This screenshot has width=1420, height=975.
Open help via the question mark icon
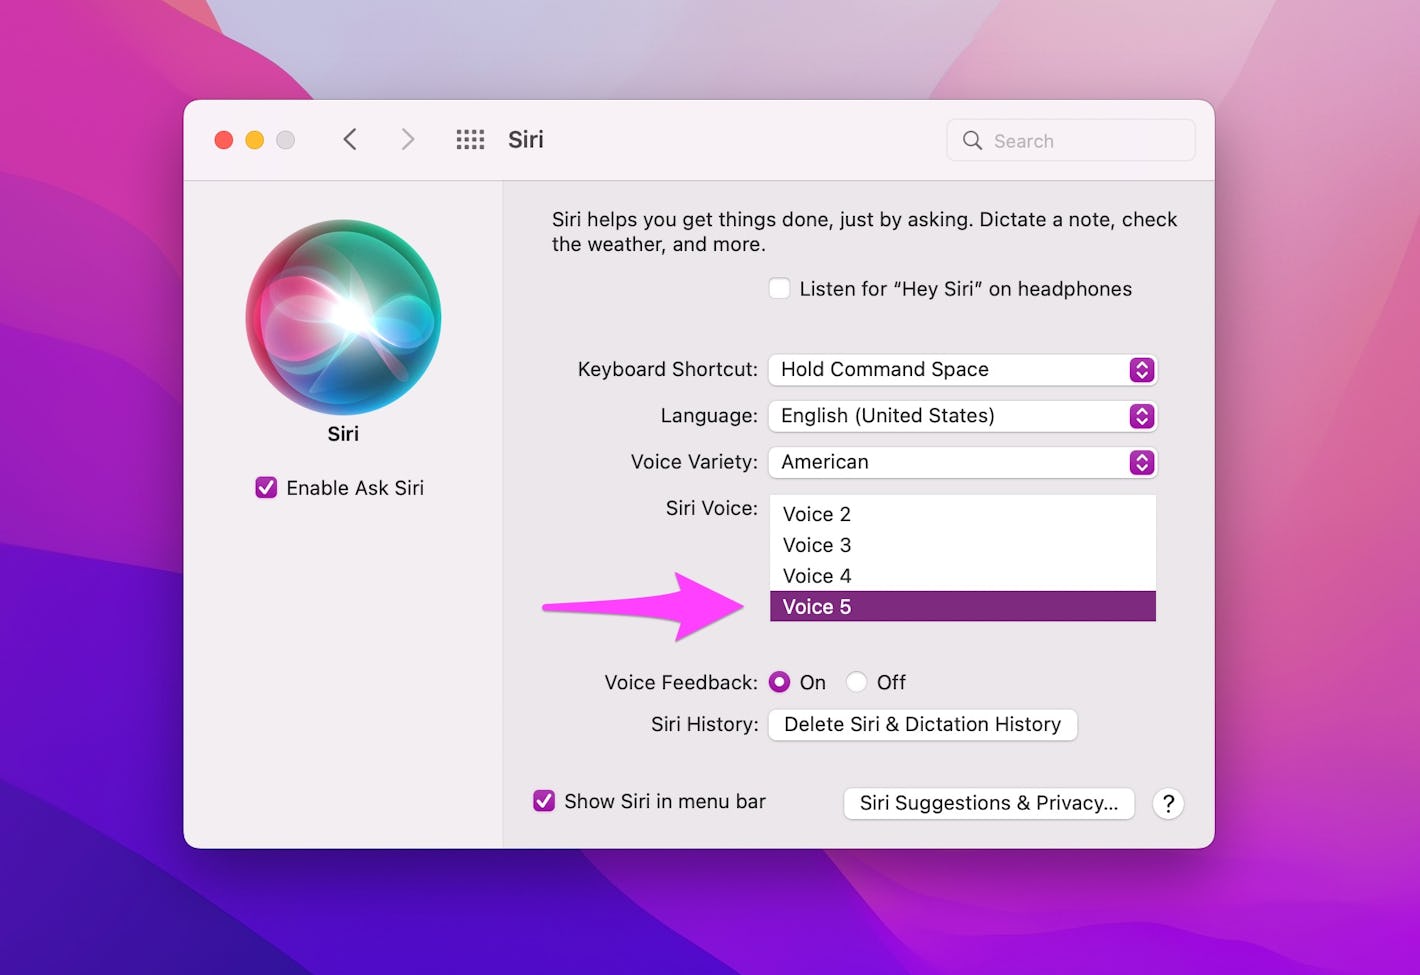coord(1168,803)
